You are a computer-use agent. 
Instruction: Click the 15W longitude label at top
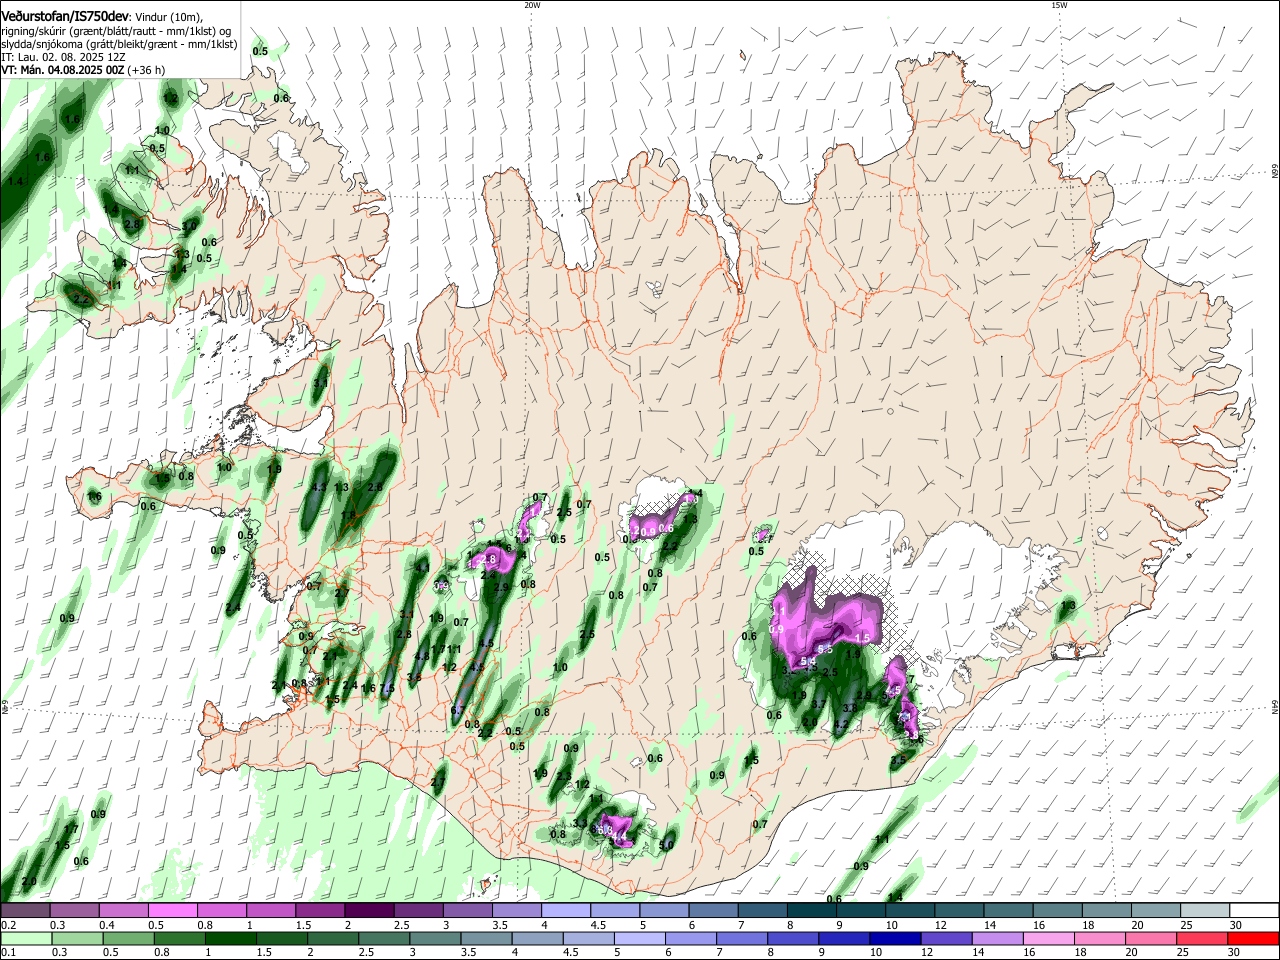[x=1059, y=5]
